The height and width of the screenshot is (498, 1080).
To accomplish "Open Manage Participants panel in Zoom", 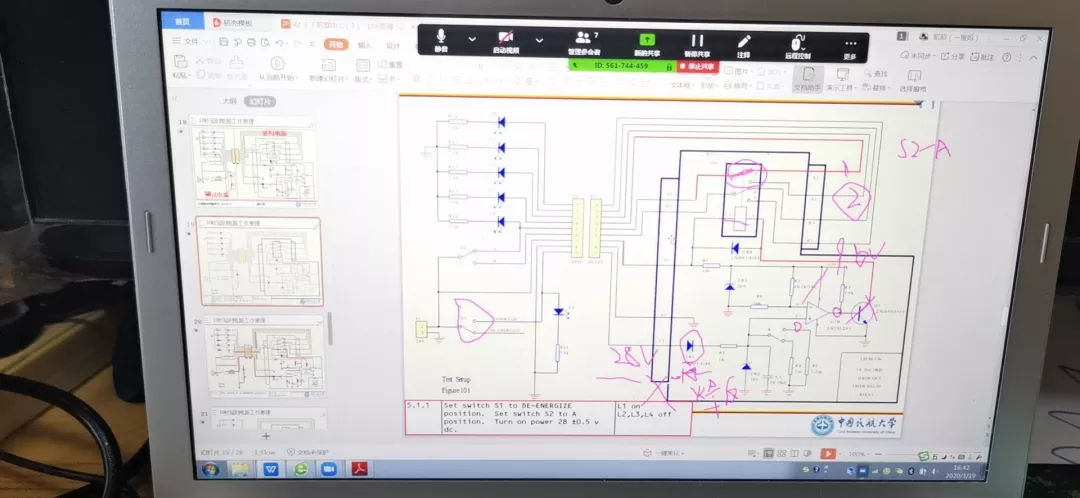I will pyautogui.click(x=583, y=41).
